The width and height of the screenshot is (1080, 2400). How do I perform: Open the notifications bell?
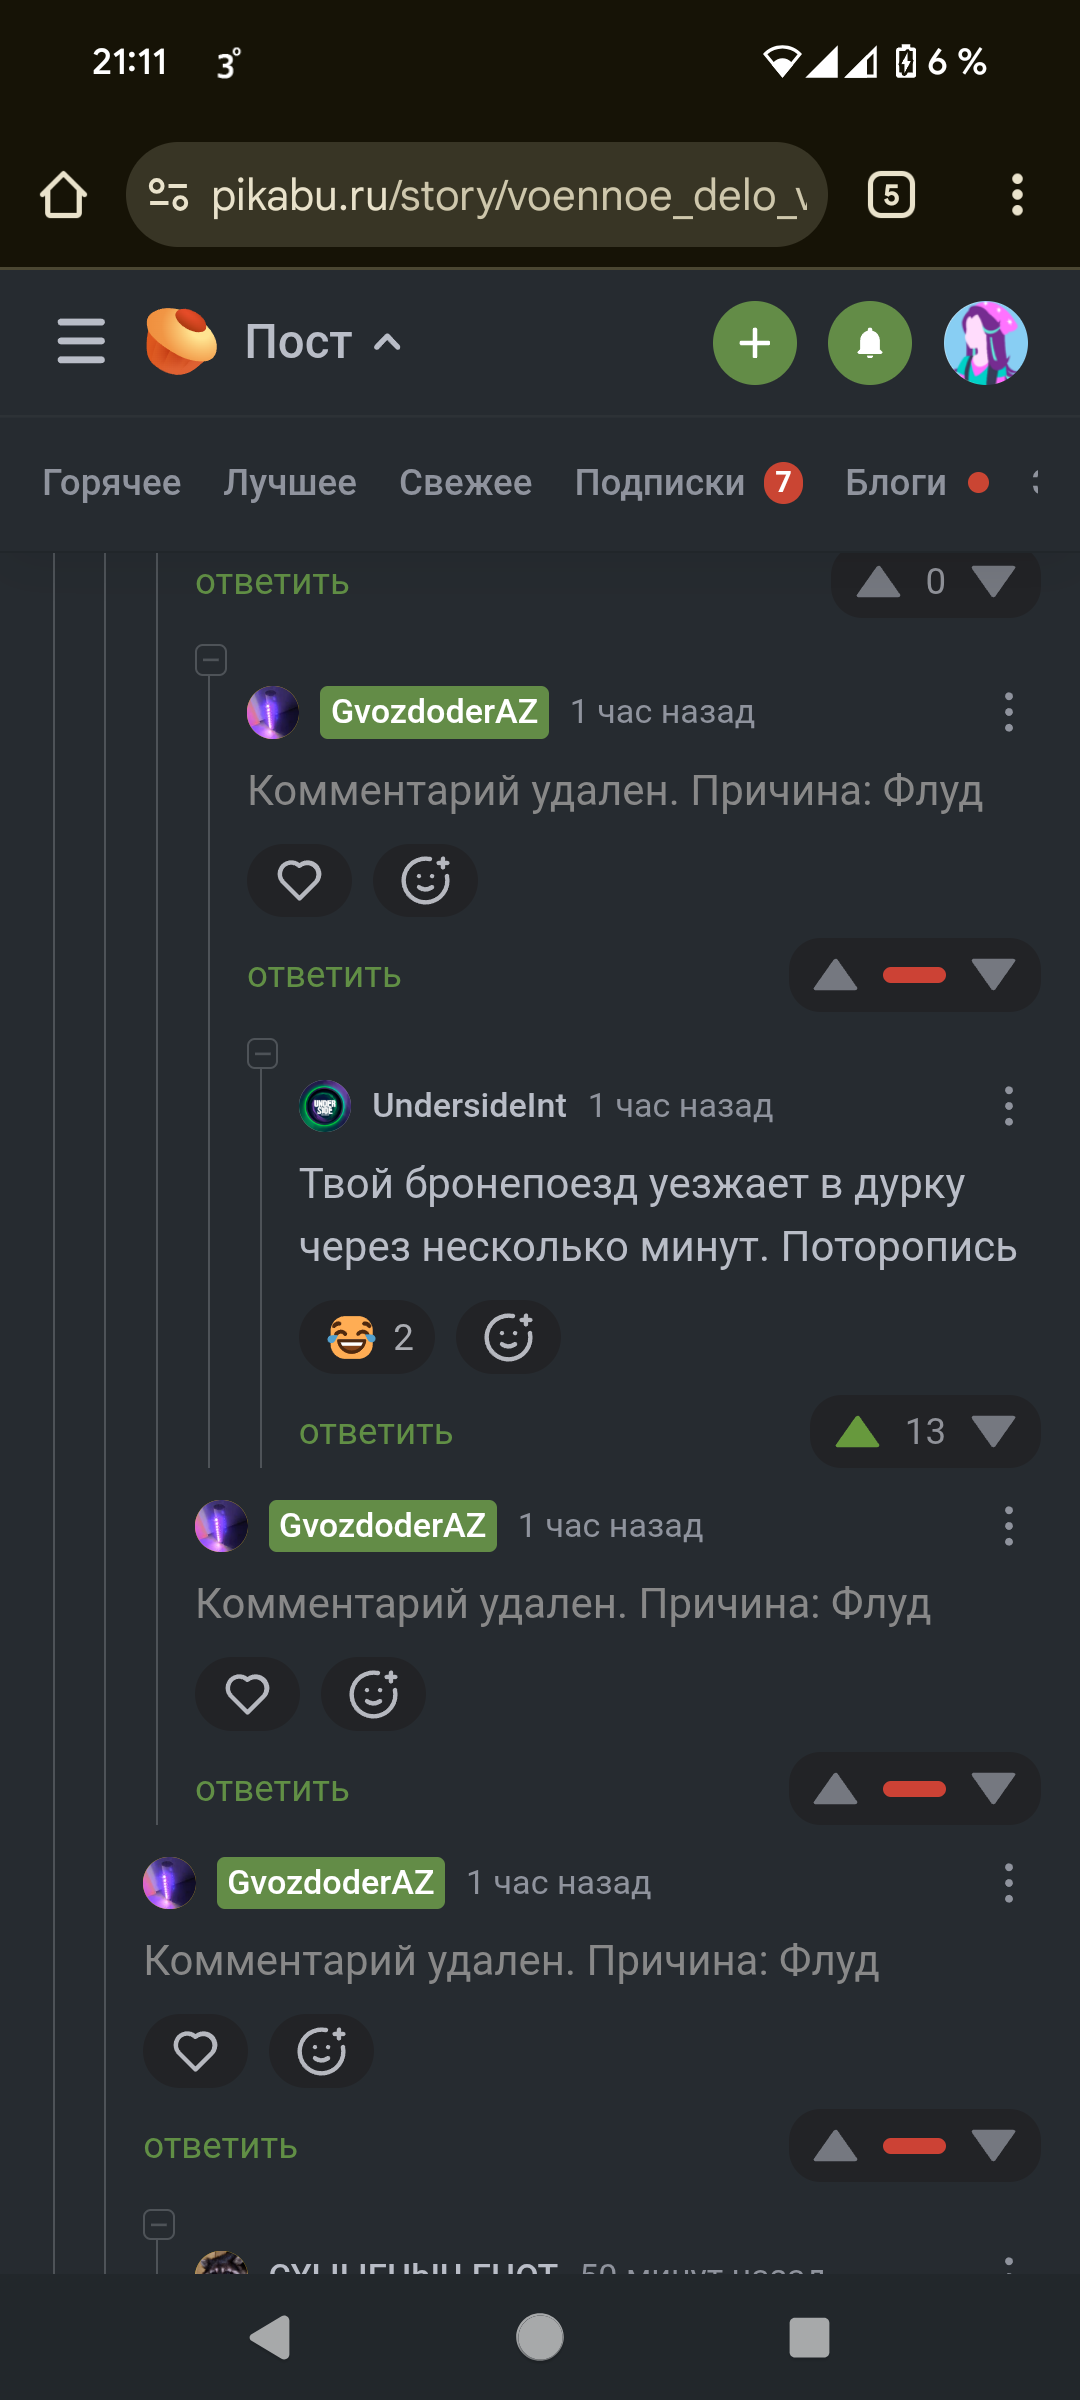coord(869,343)
